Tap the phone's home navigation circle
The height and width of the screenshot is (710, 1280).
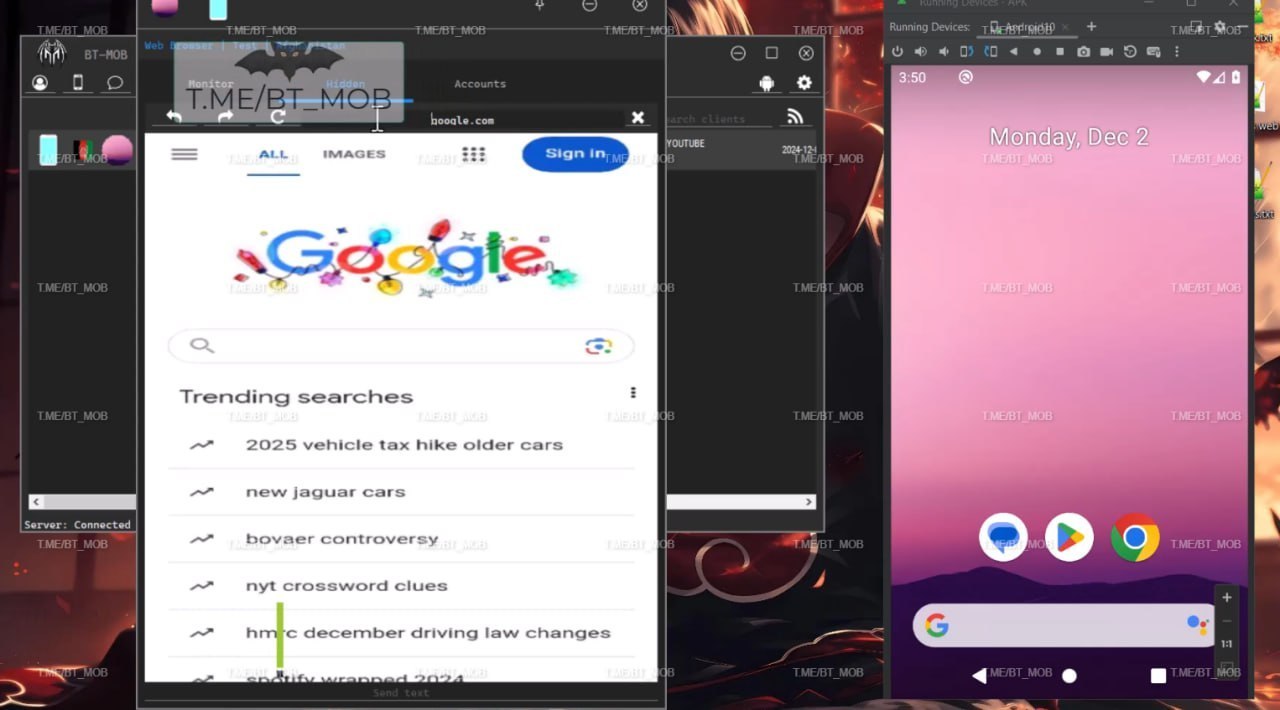(x=1069, y=676)
